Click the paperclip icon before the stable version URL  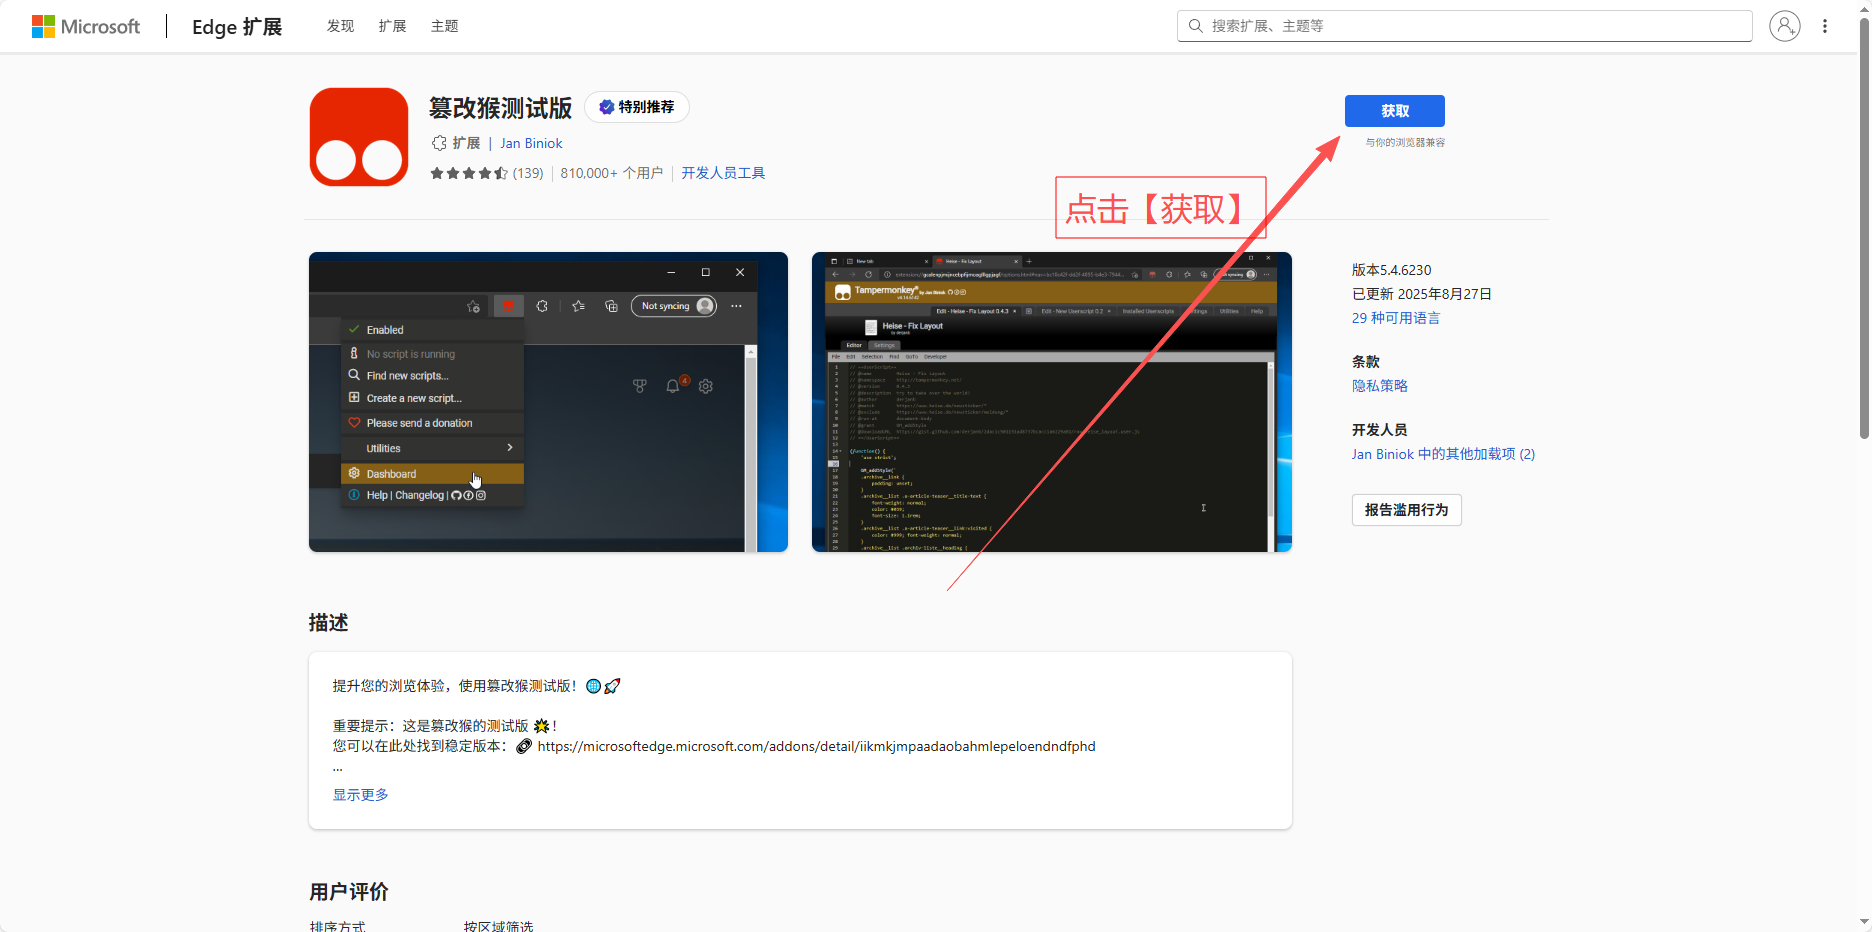tap(524, 746)
